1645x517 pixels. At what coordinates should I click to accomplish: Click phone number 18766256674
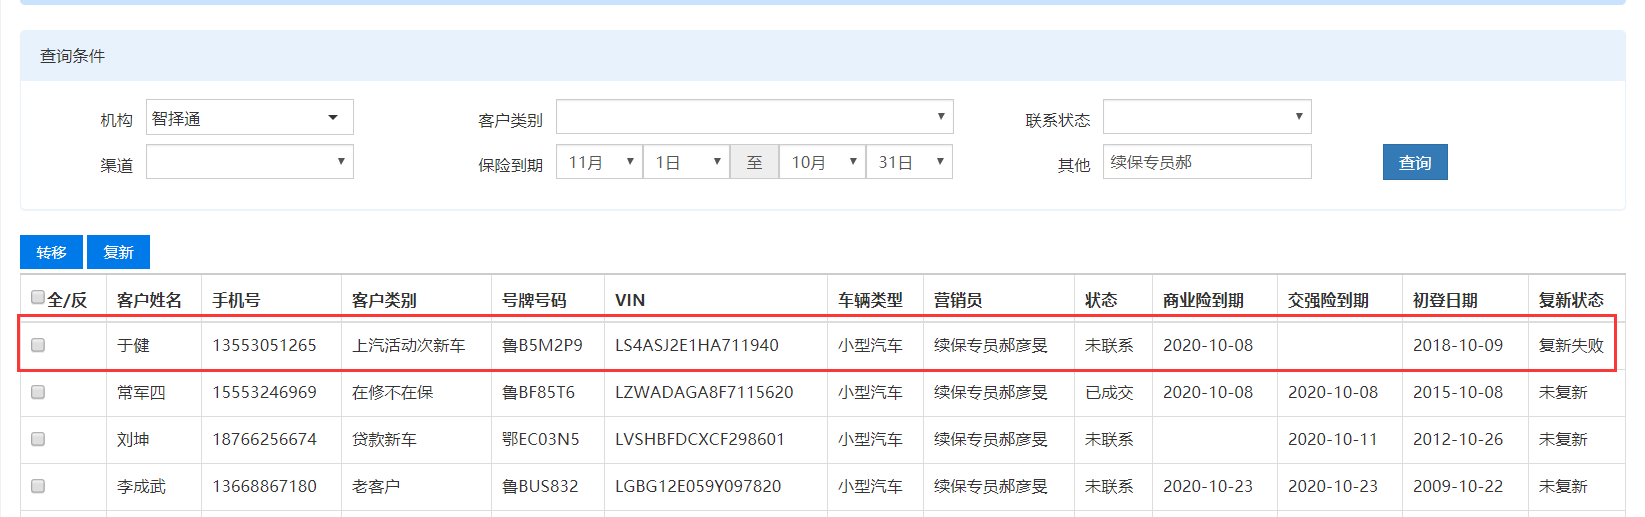click(264, 439)
